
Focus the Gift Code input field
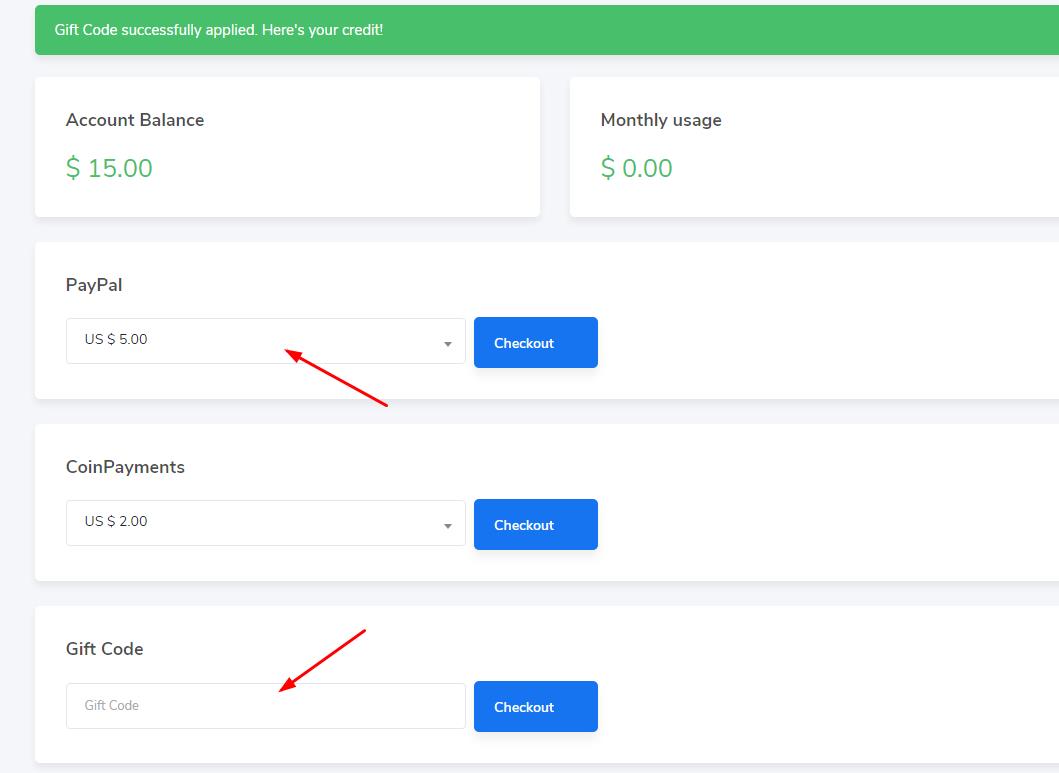pos(265,705)
